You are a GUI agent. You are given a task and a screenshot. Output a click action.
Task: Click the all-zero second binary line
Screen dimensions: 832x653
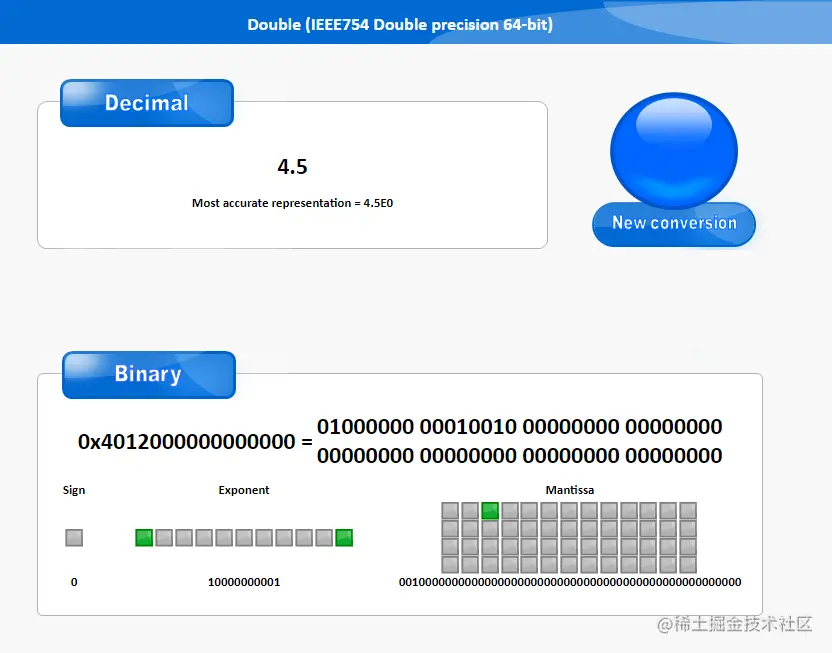click(519, 456)
